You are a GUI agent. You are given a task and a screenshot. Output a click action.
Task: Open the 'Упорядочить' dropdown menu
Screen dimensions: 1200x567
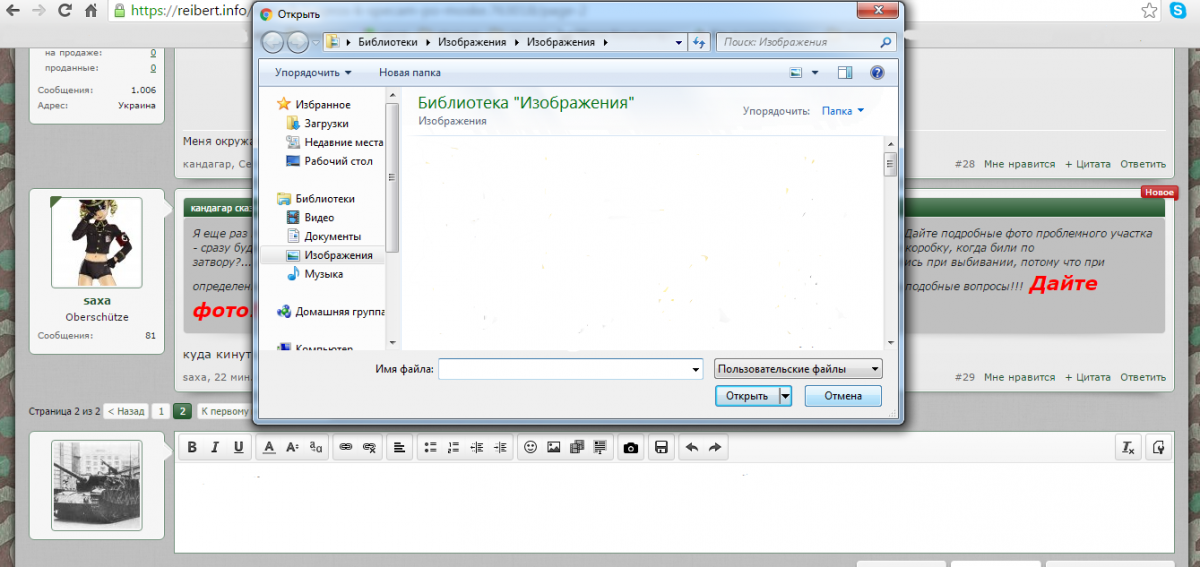point(313,73)
